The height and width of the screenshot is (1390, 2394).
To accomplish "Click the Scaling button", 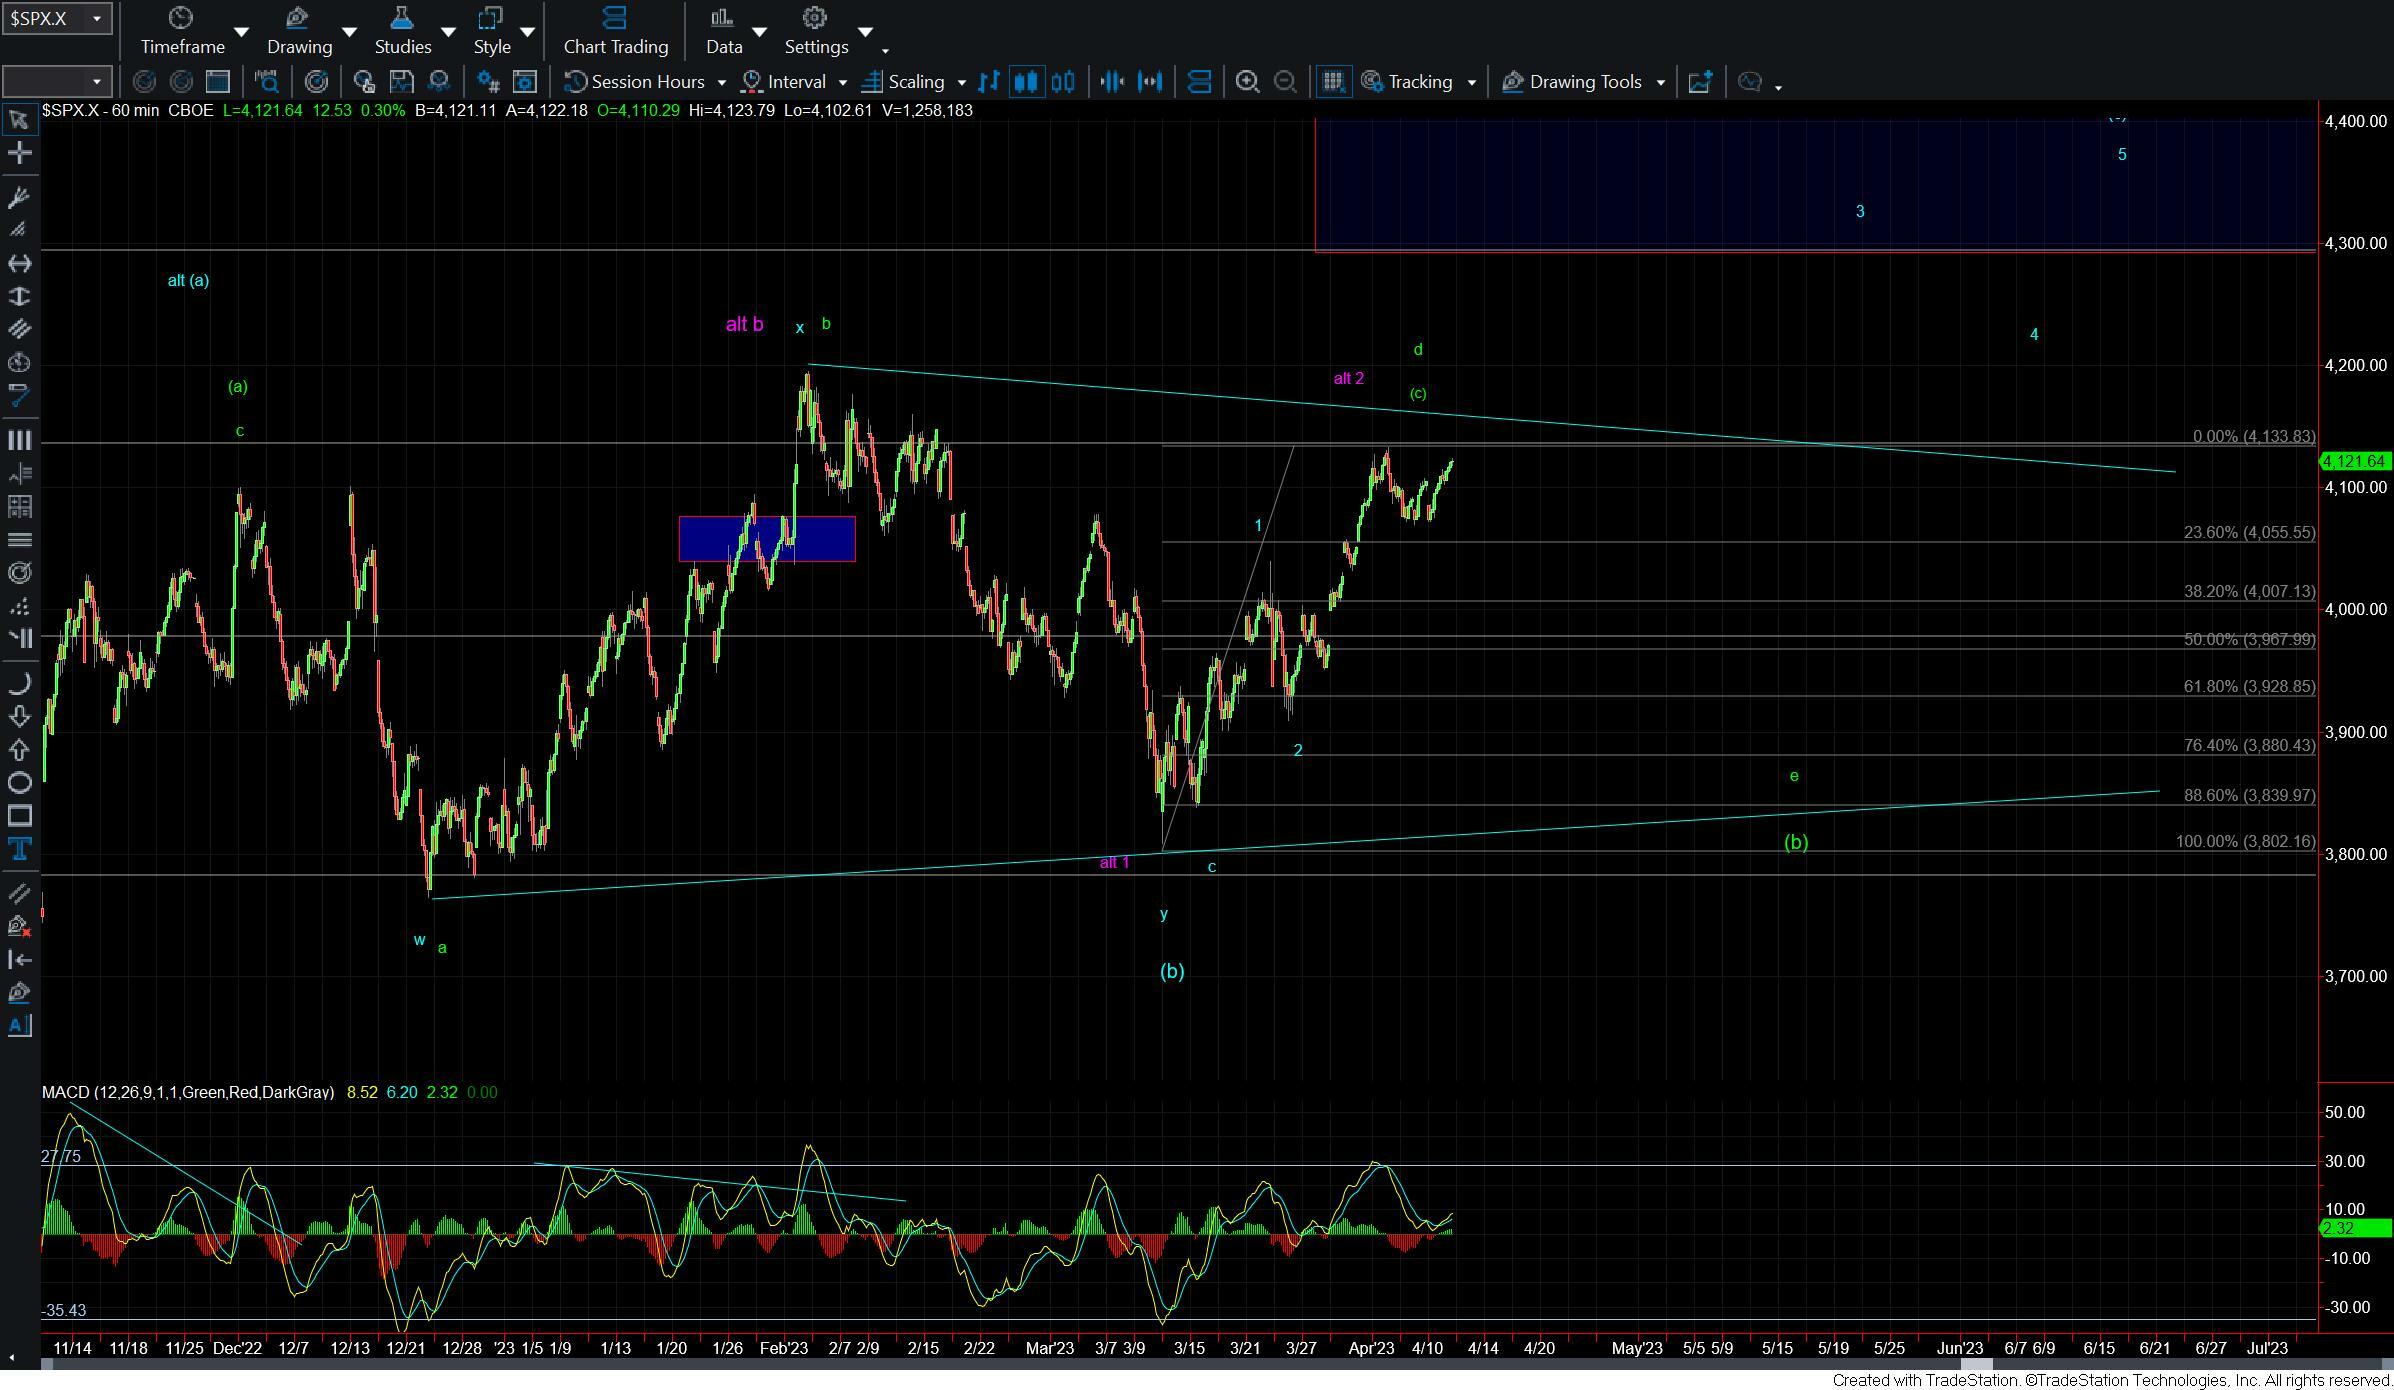I will tap(904, 82).
